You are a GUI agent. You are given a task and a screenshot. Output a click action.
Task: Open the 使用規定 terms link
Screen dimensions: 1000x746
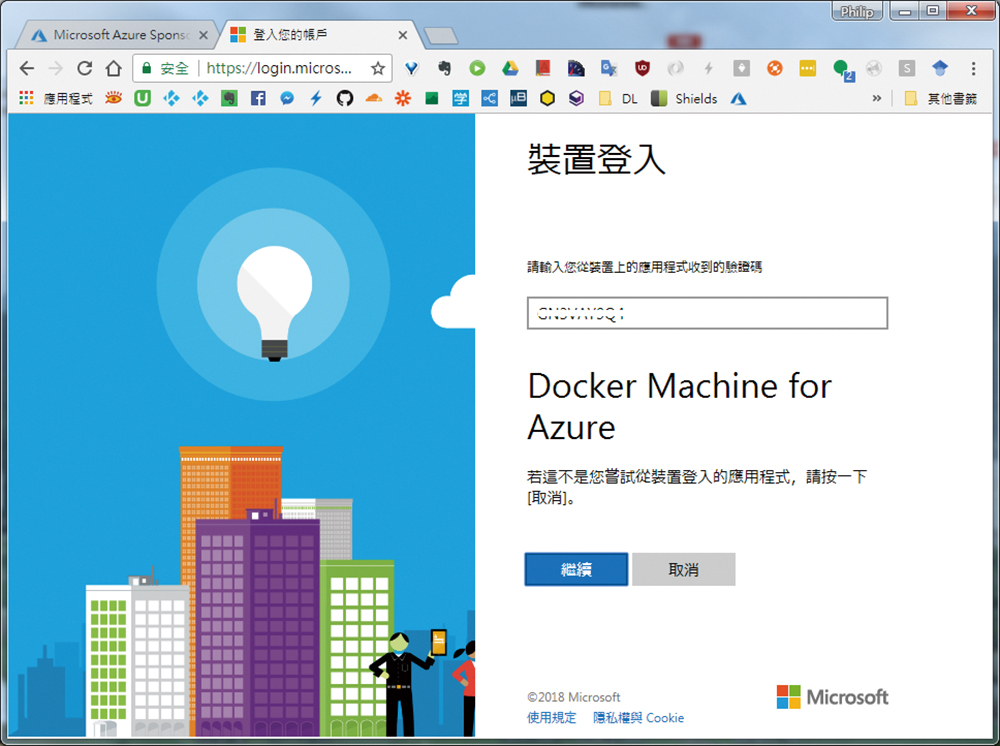coord(552,718)
